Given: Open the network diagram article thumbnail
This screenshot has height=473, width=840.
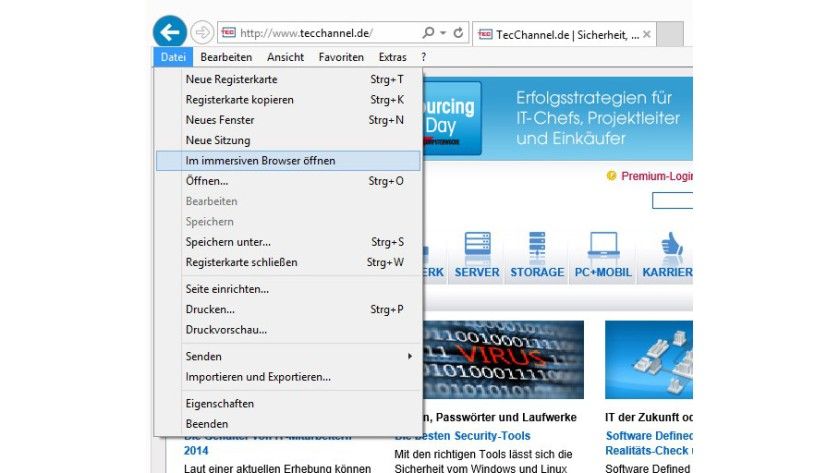Looking at the screenshot, I should 649,359.
